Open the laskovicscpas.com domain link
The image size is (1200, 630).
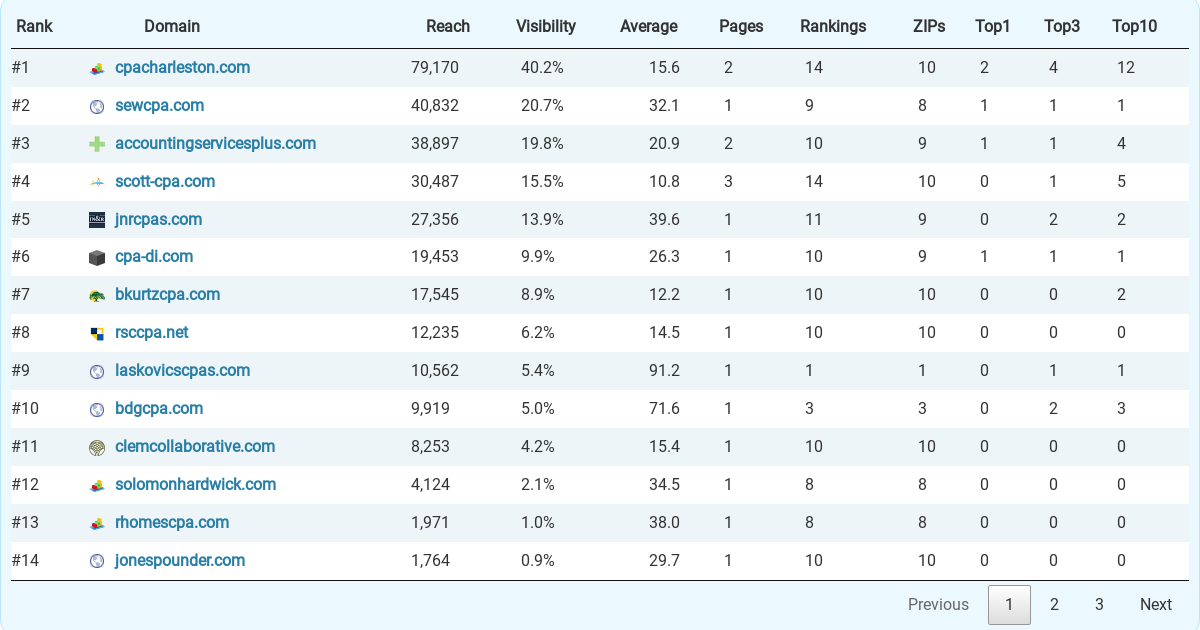point(182,370)
